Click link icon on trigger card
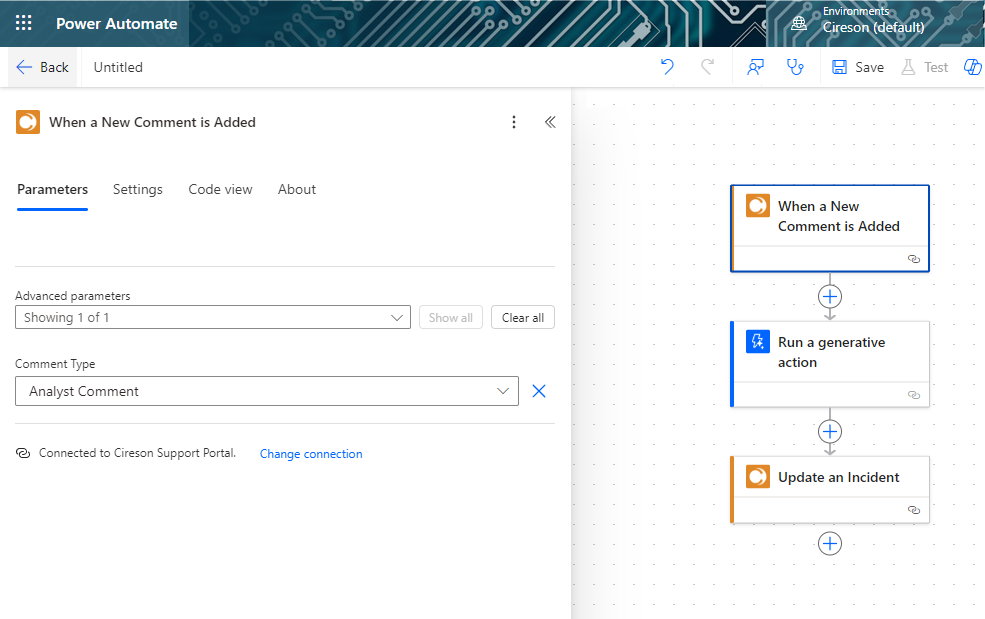The image size is (985, 619). click(x=914, y=259)
